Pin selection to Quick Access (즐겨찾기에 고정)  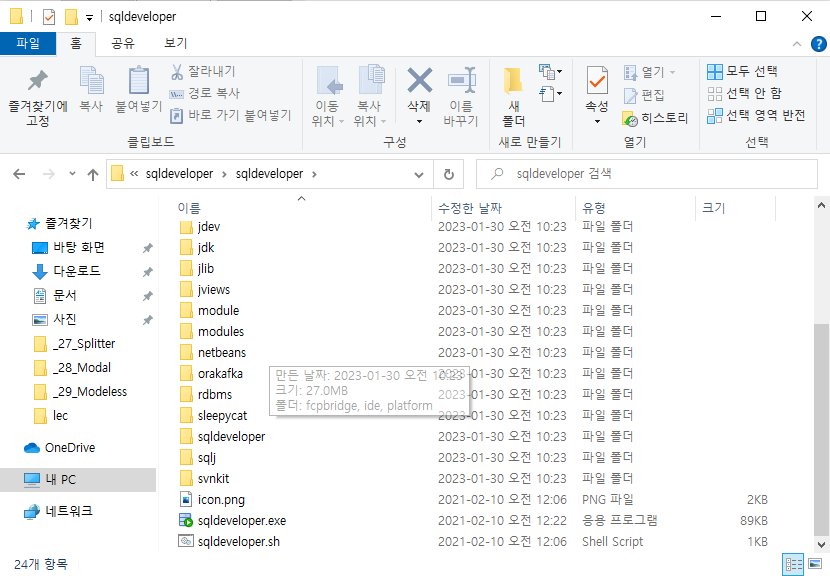(x=38, y=97)
